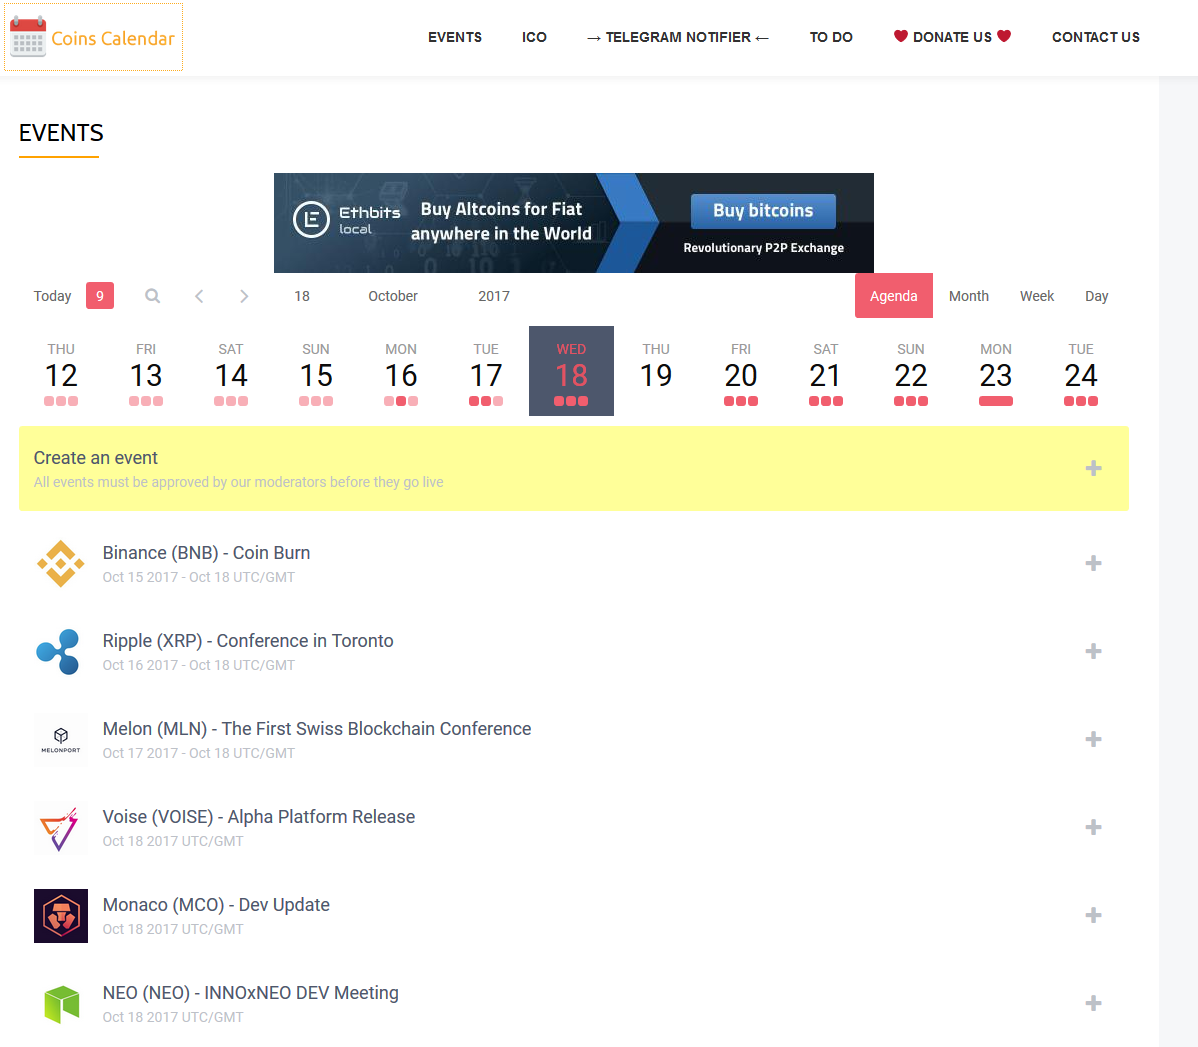
Task: Switch to Agenda view
Action: (x=894, y=296)
